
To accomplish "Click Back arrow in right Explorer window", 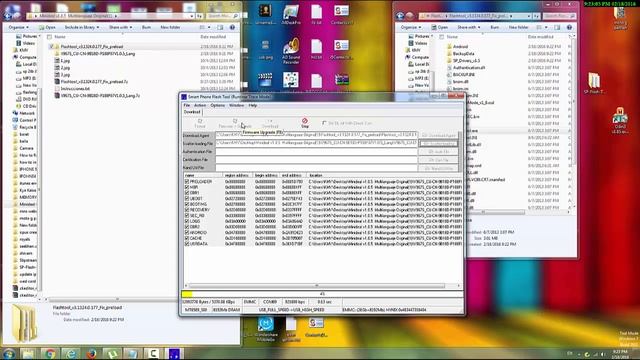I will (400, 16).
